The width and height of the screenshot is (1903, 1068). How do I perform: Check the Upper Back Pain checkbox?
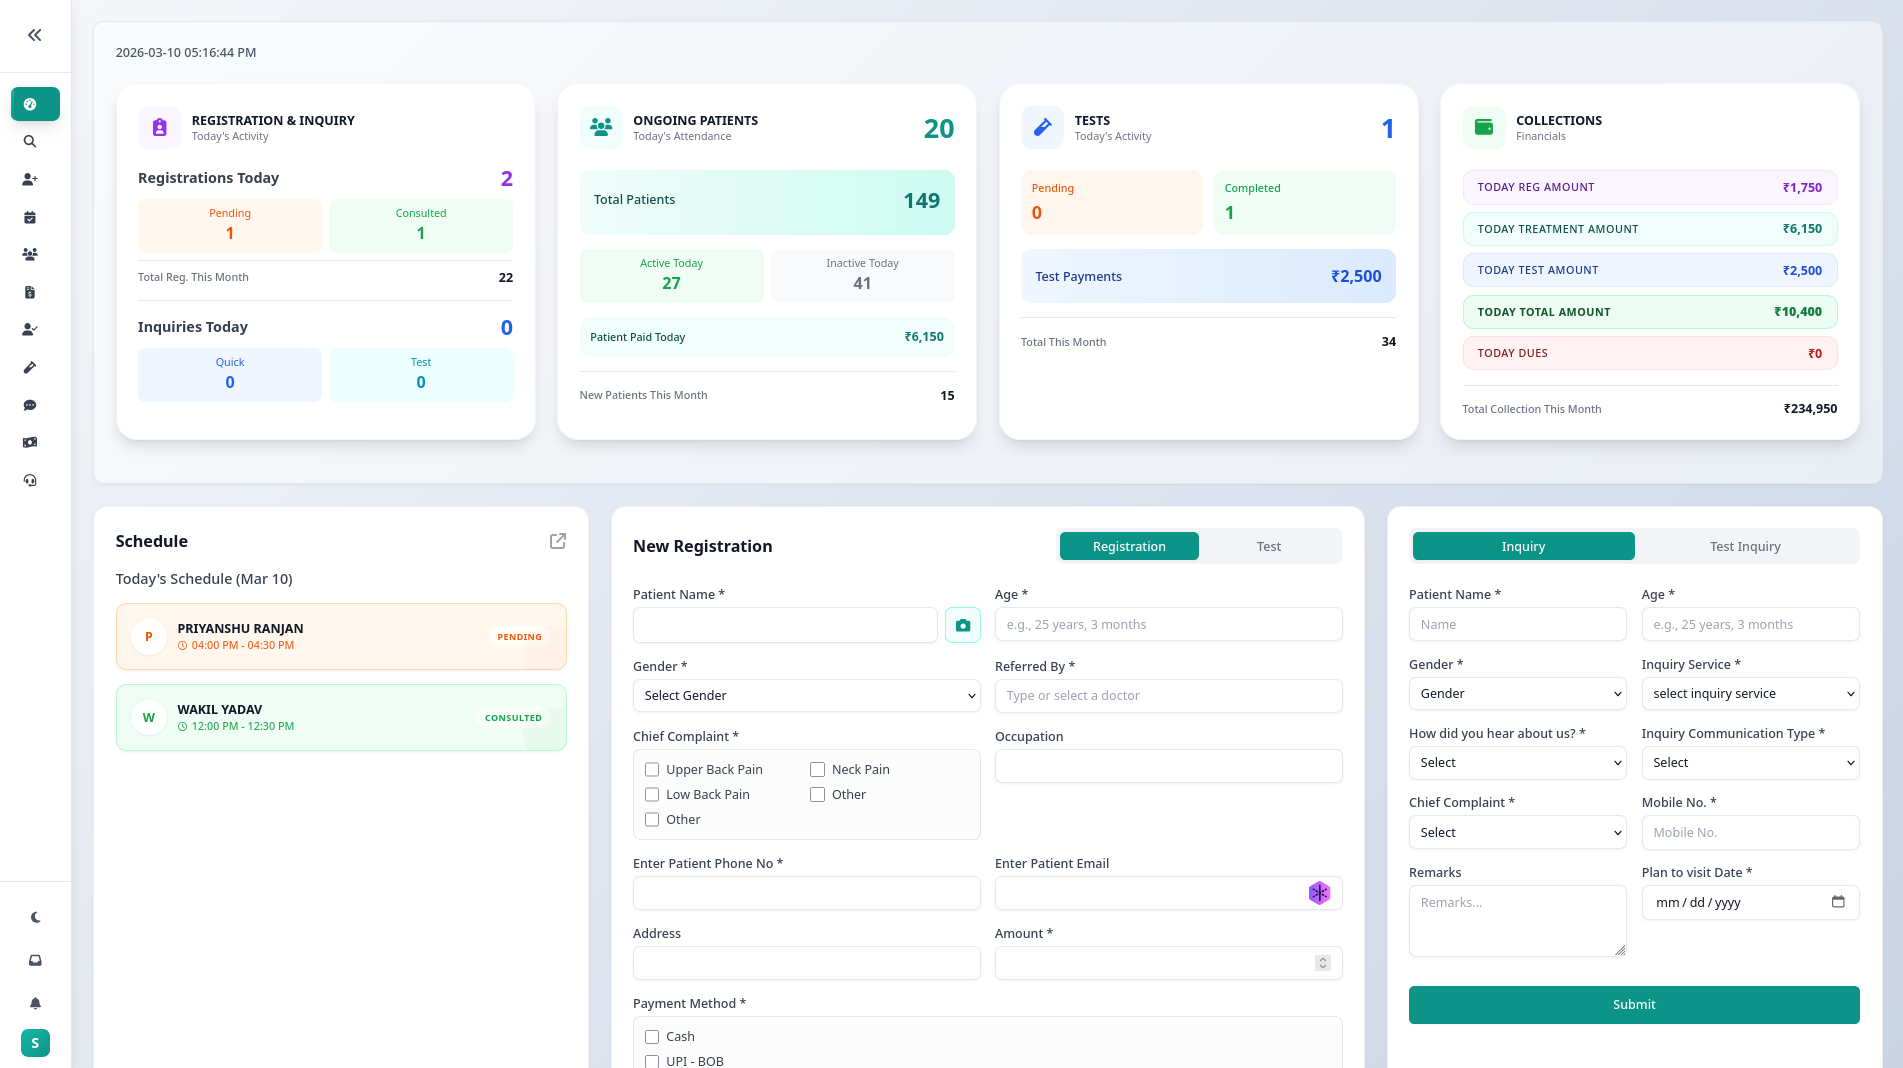point(652,769)
